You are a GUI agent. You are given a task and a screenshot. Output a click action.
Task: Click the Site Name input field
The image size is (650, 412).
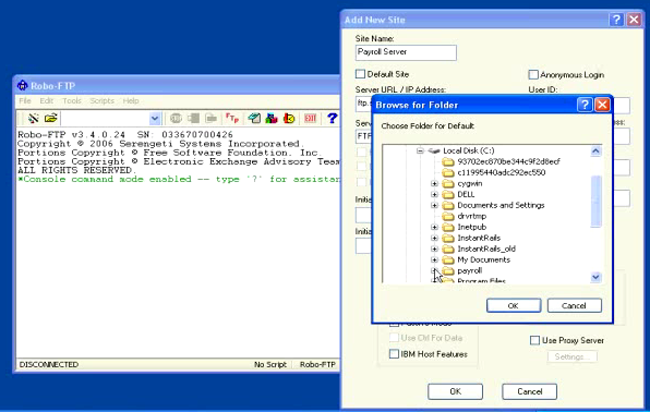pos(406,53)
